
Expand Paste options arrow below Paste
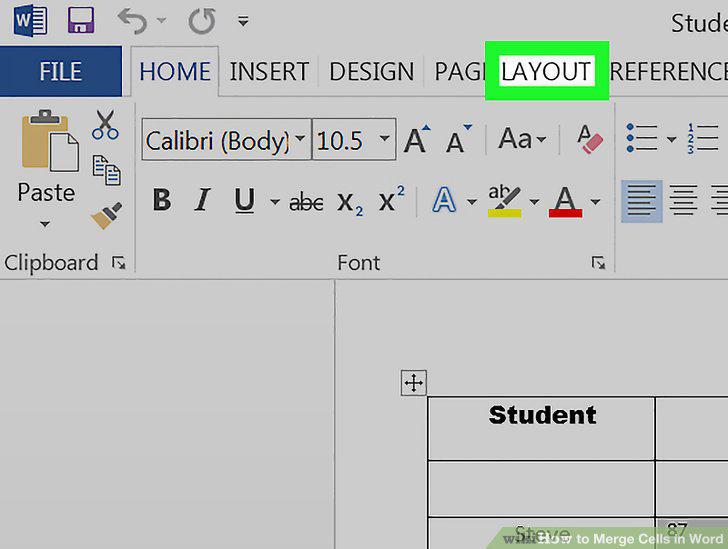45,224
